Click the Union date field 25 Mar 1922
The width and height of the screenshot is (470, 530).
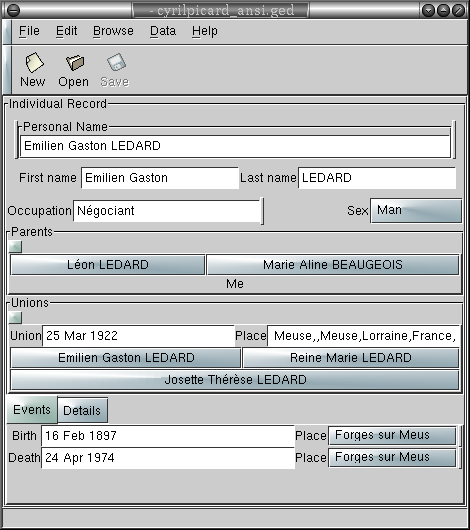tap(138, 336)
